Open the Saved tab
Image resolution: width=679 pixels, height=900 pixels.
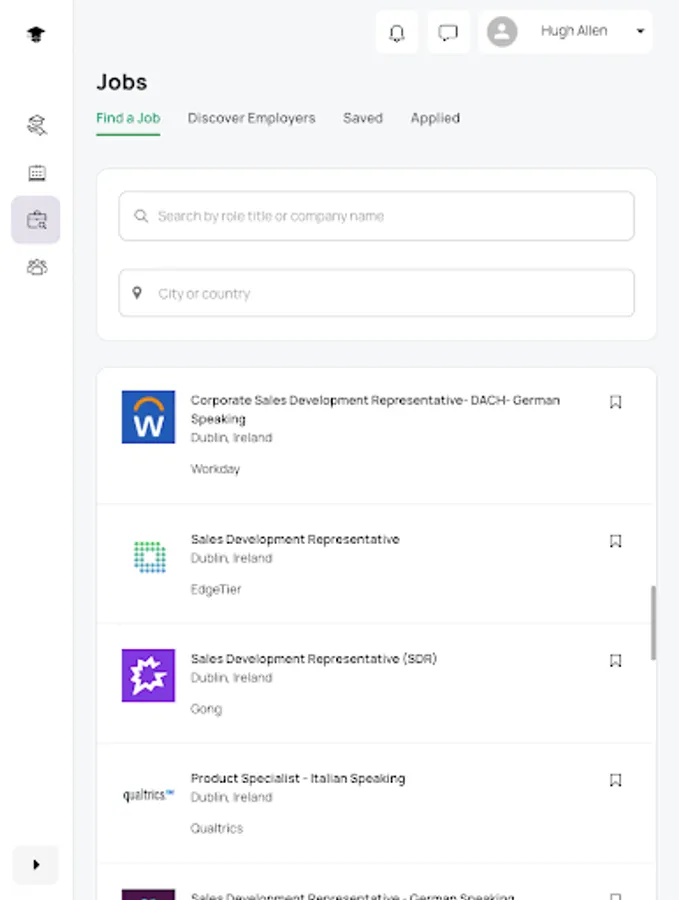pos(362,118)
